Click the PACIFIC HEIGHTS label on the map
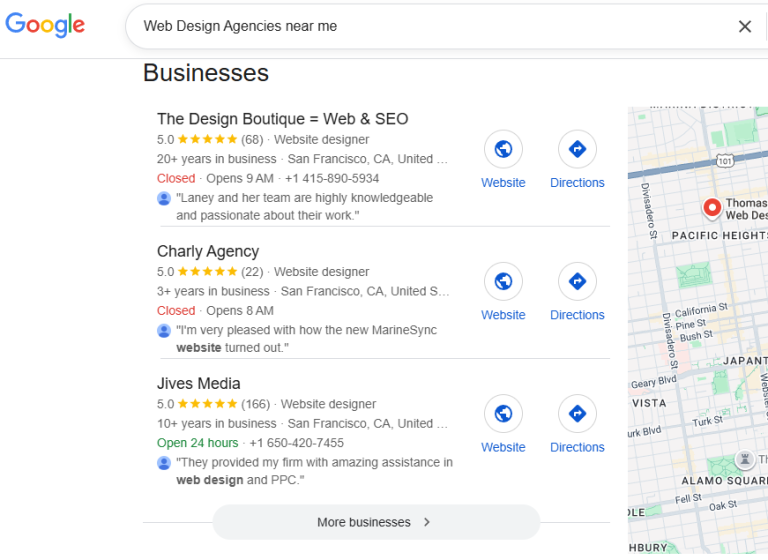Image resolution: width=768 pixels, height=560 pixels. click(x=720, y=236)
